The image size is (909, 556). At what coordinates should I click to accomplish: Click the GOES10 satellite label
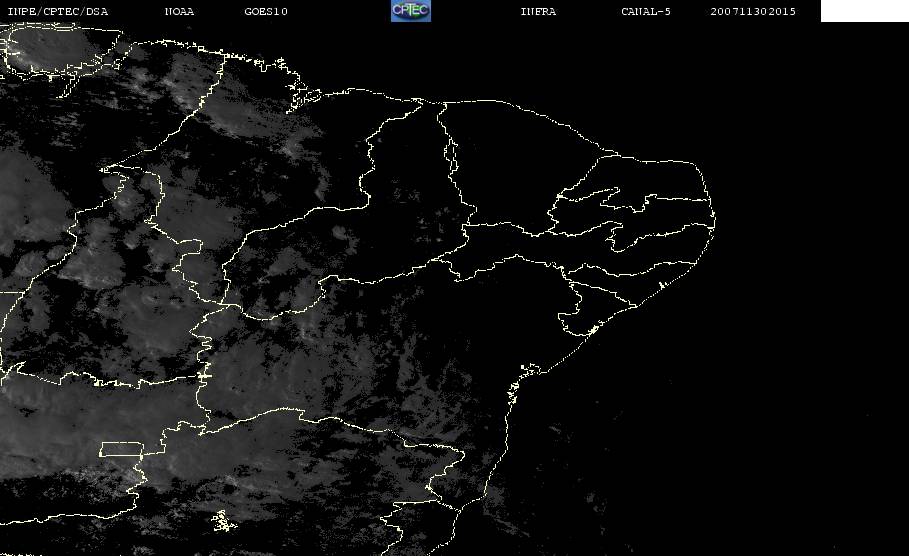[266, 12]
